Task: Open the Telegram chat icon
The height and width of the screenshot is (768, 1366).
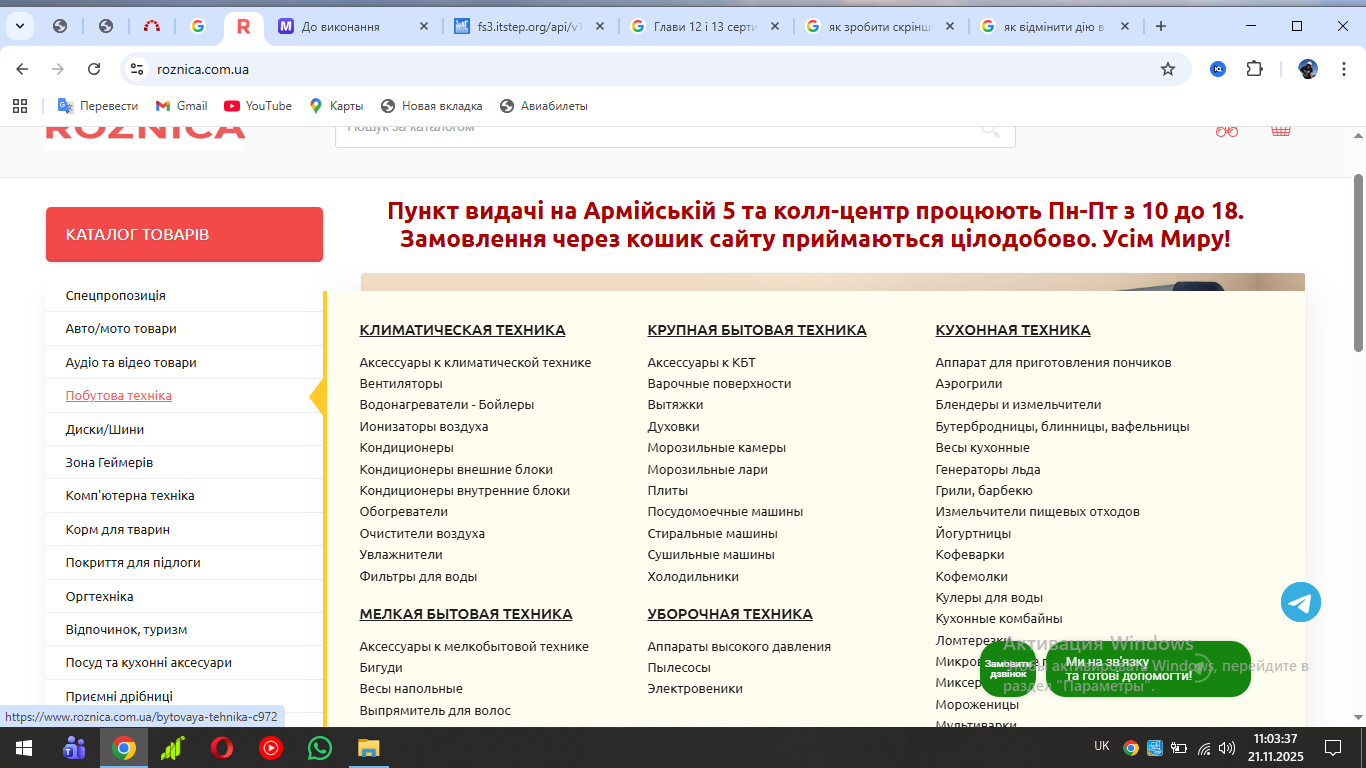Action: click(x=1300, y=603)
